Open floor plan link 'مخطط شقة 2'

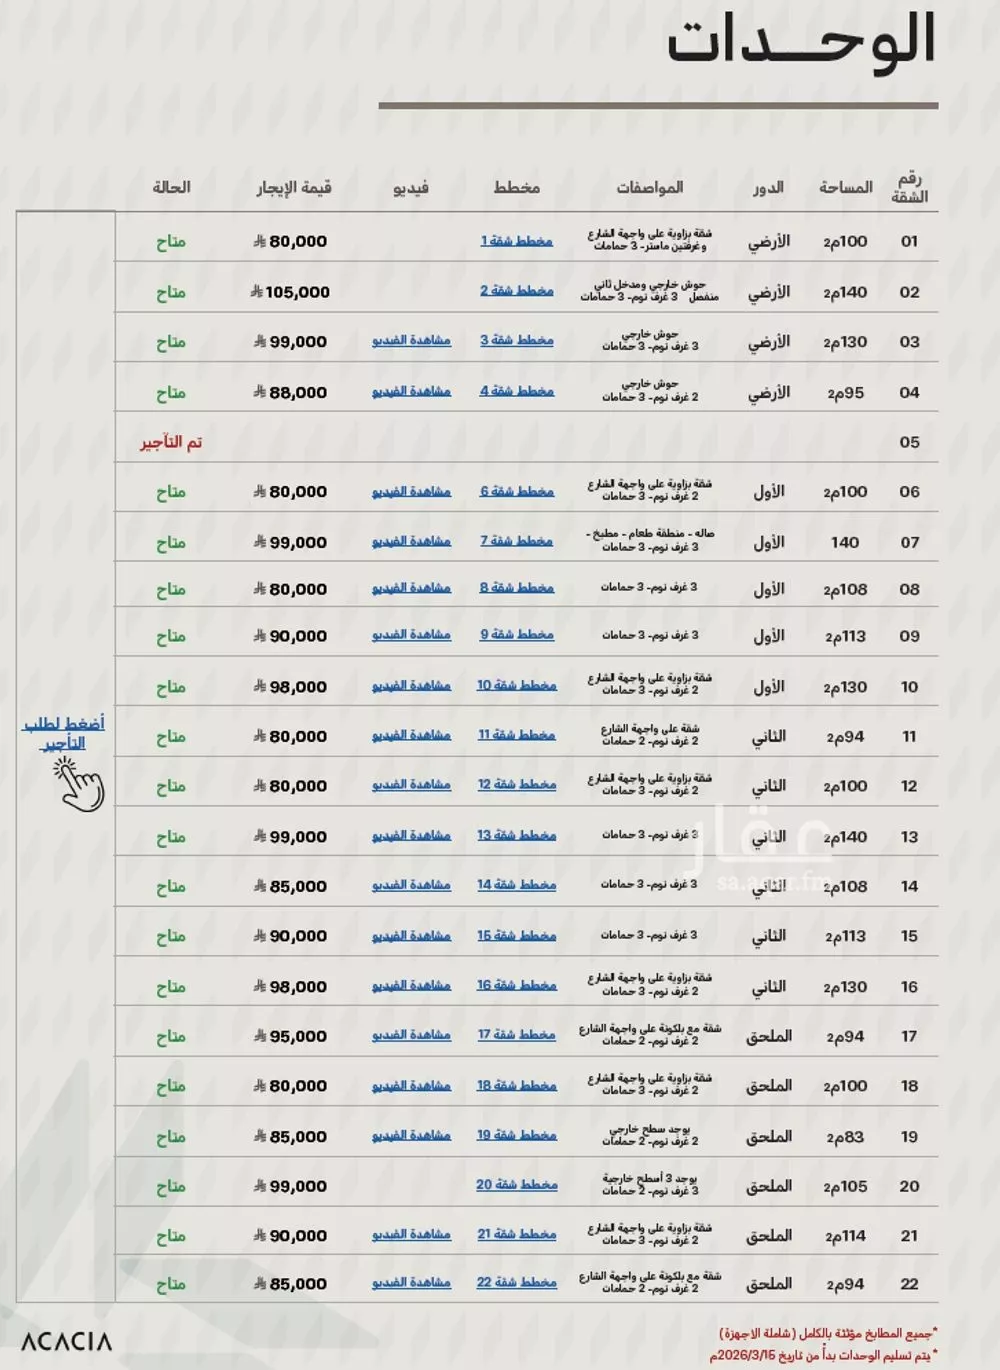click(x=516, y=291)
